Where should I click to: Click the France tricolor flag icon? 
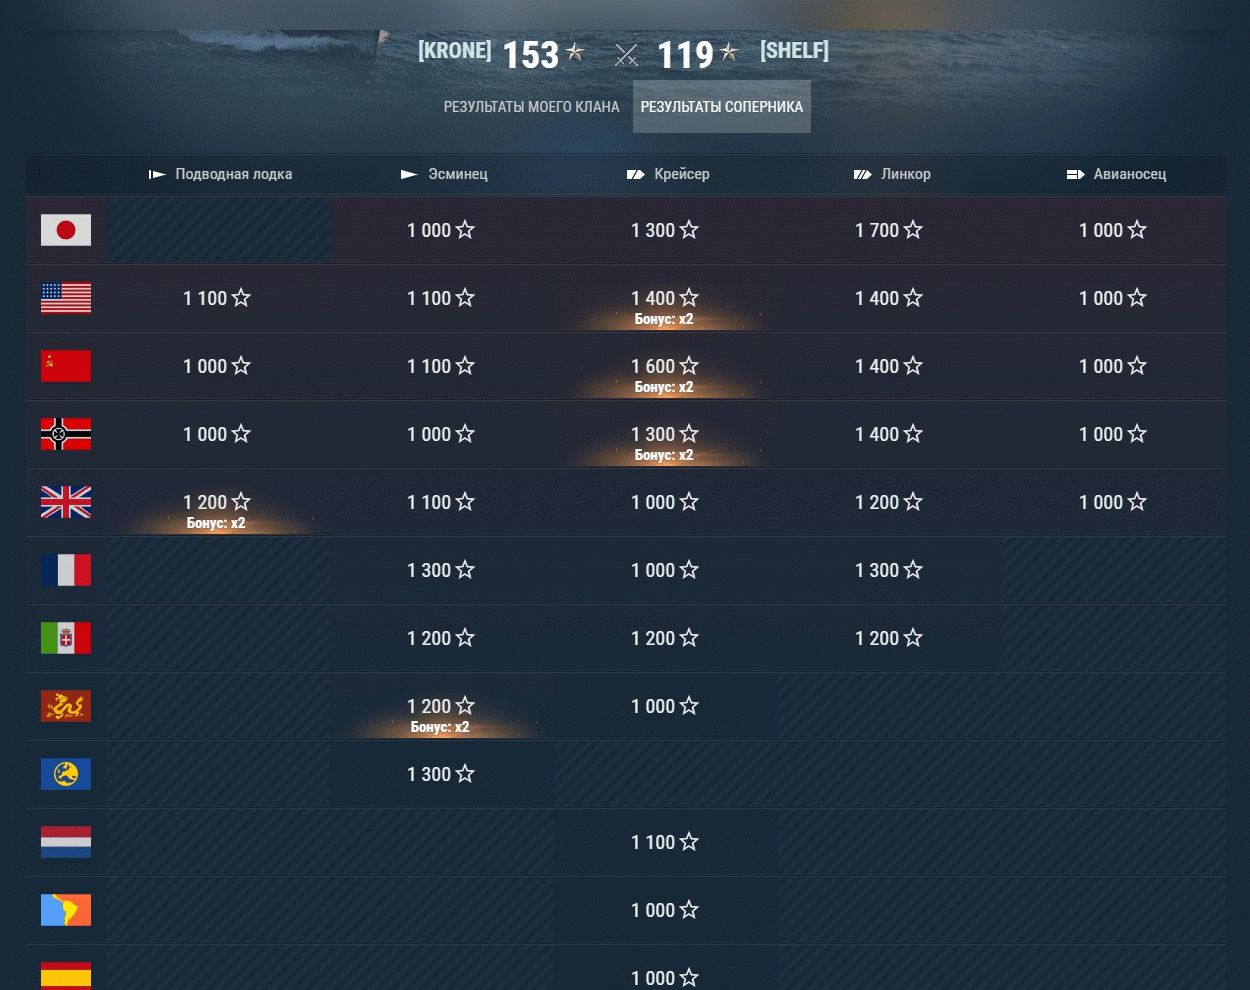tap(66, 570)
